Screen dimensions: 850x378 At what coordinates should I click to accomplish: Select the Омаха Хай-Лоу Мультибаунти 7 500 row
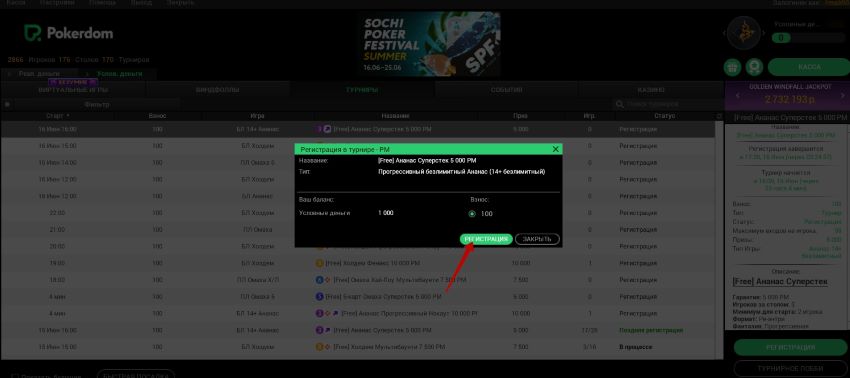358,280
